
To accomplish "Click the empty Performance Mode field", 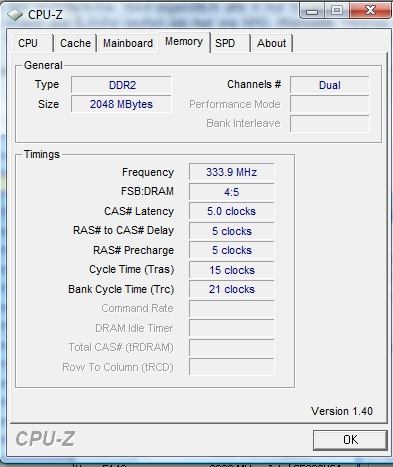I will pyautogui.click(x=330, y=104).
